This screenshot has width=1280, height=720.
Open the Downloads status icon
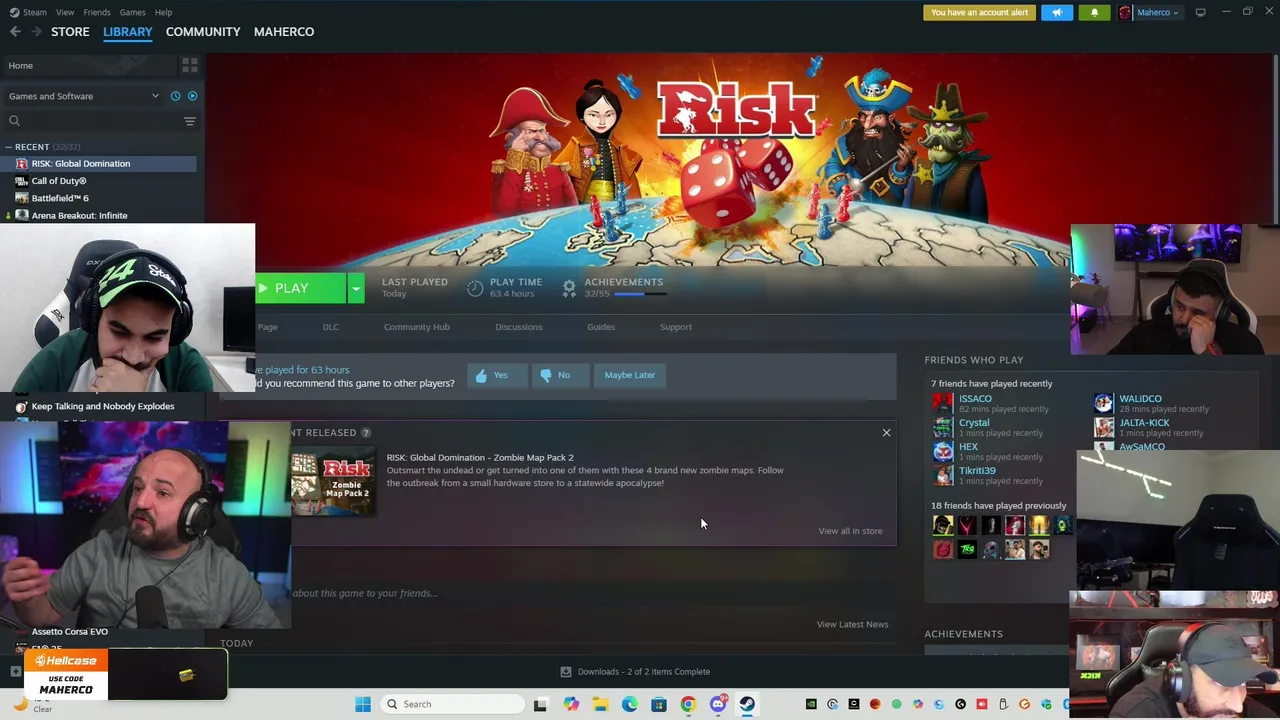point(566,672)
